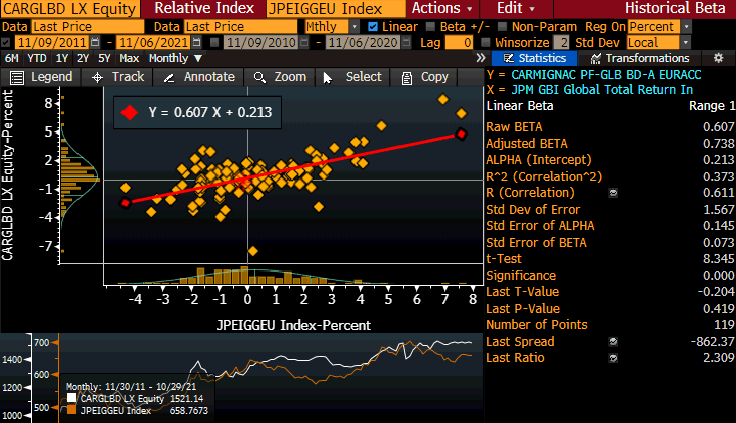This screenshot has height=423, width=736.
Task: Click the Transformations chart icon
Action: [596, 58]
